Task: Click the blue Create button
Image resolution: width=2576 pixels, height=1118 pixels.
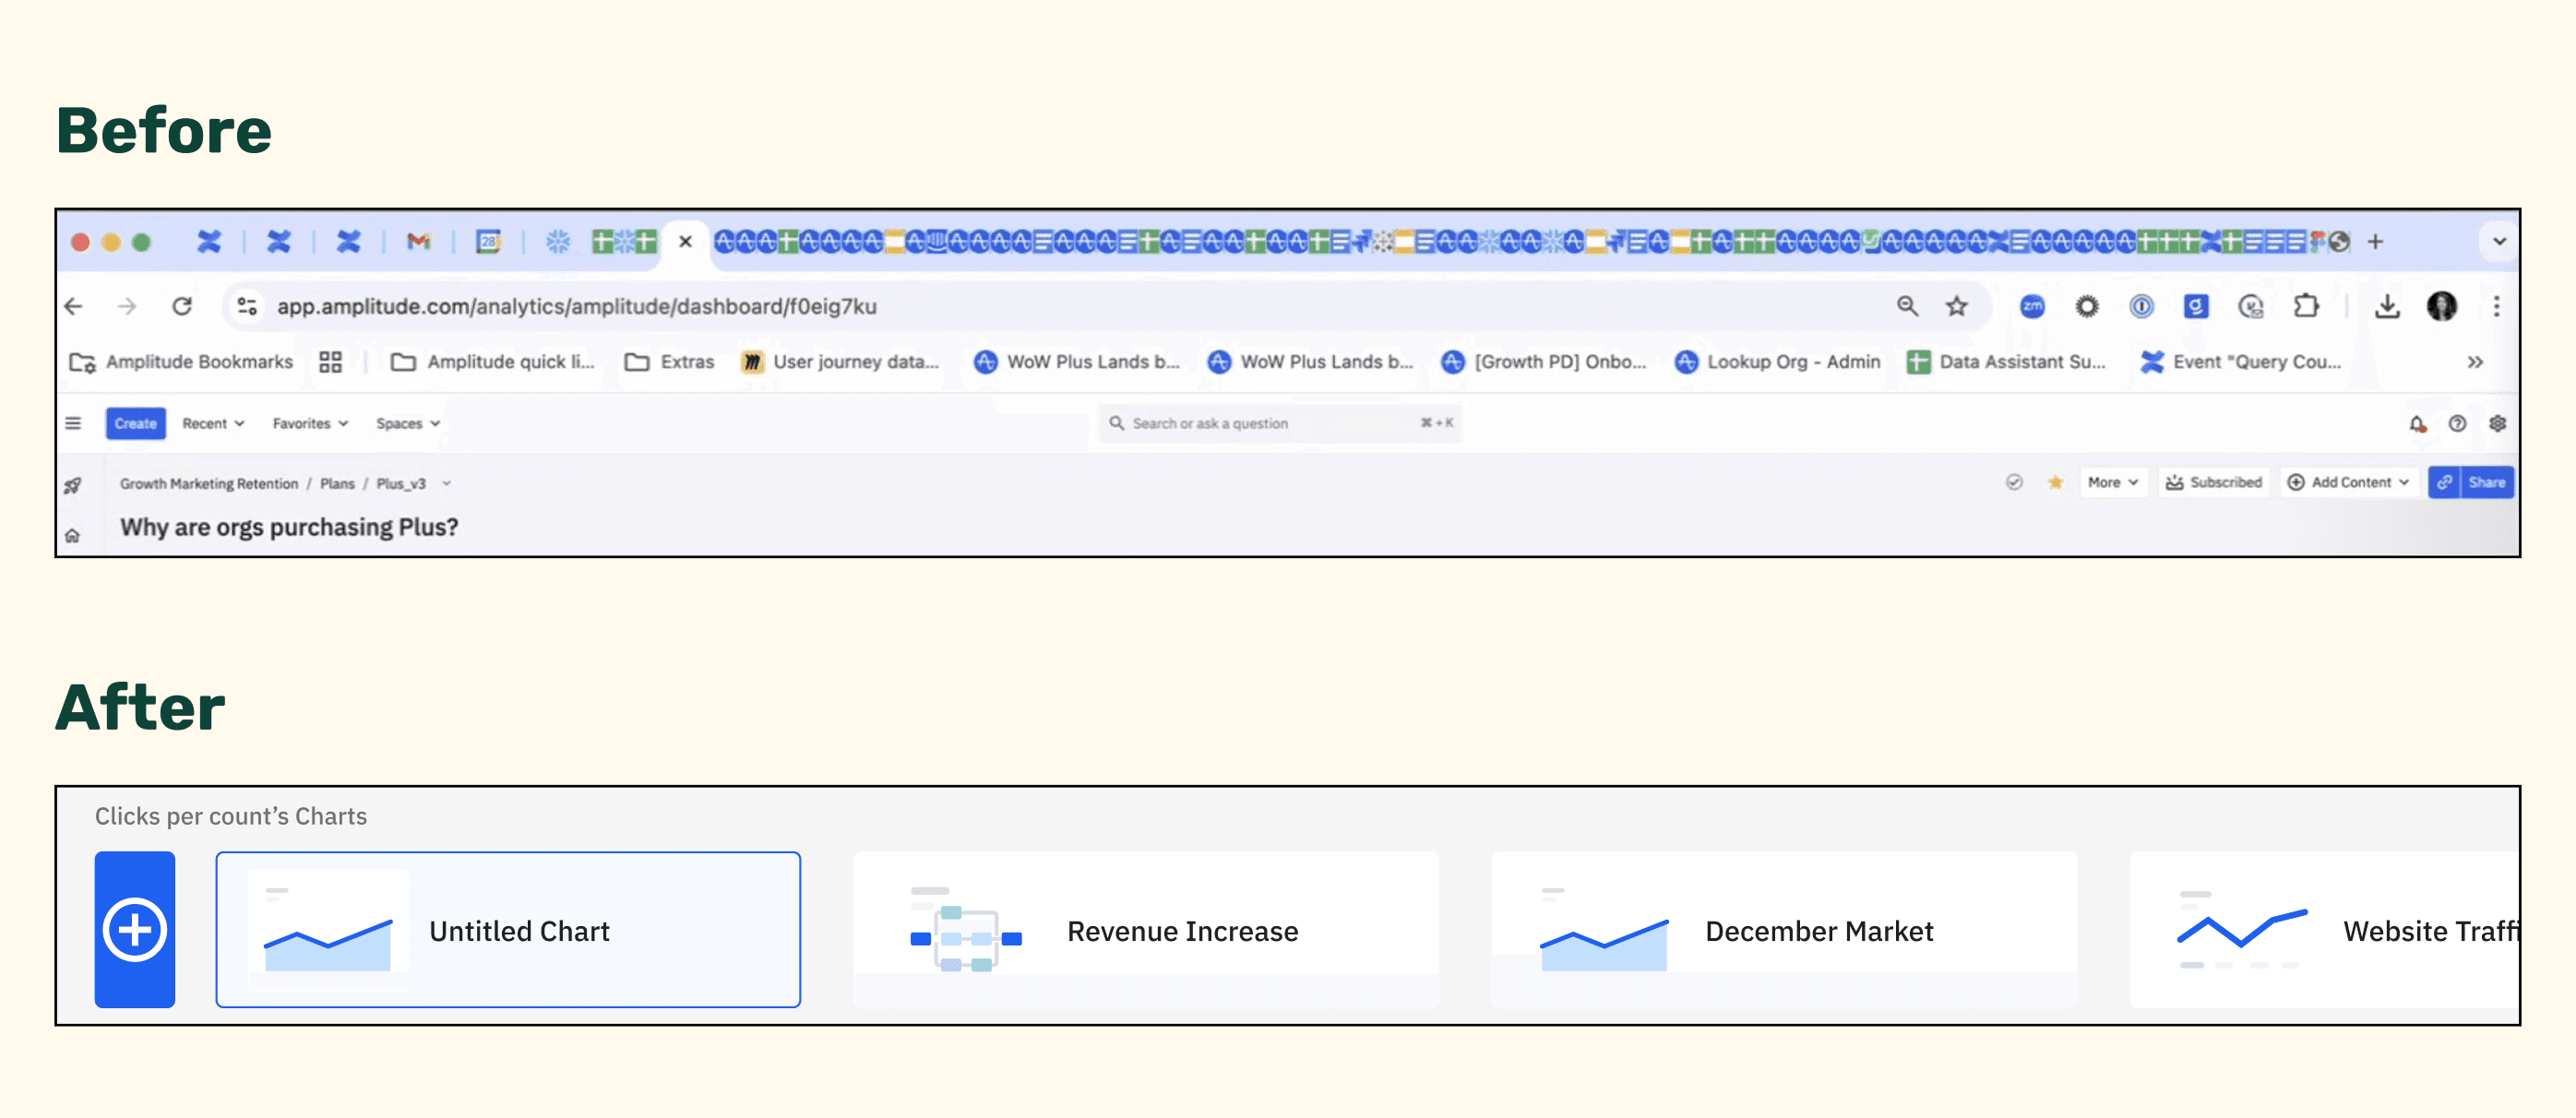Action: point(135,423)
